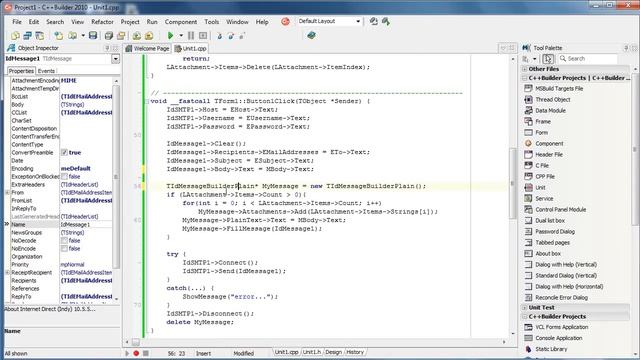This screenshot has height=360, width=640.
Task: Click the MSBuild Targets File icon
Action: (528, 88)
